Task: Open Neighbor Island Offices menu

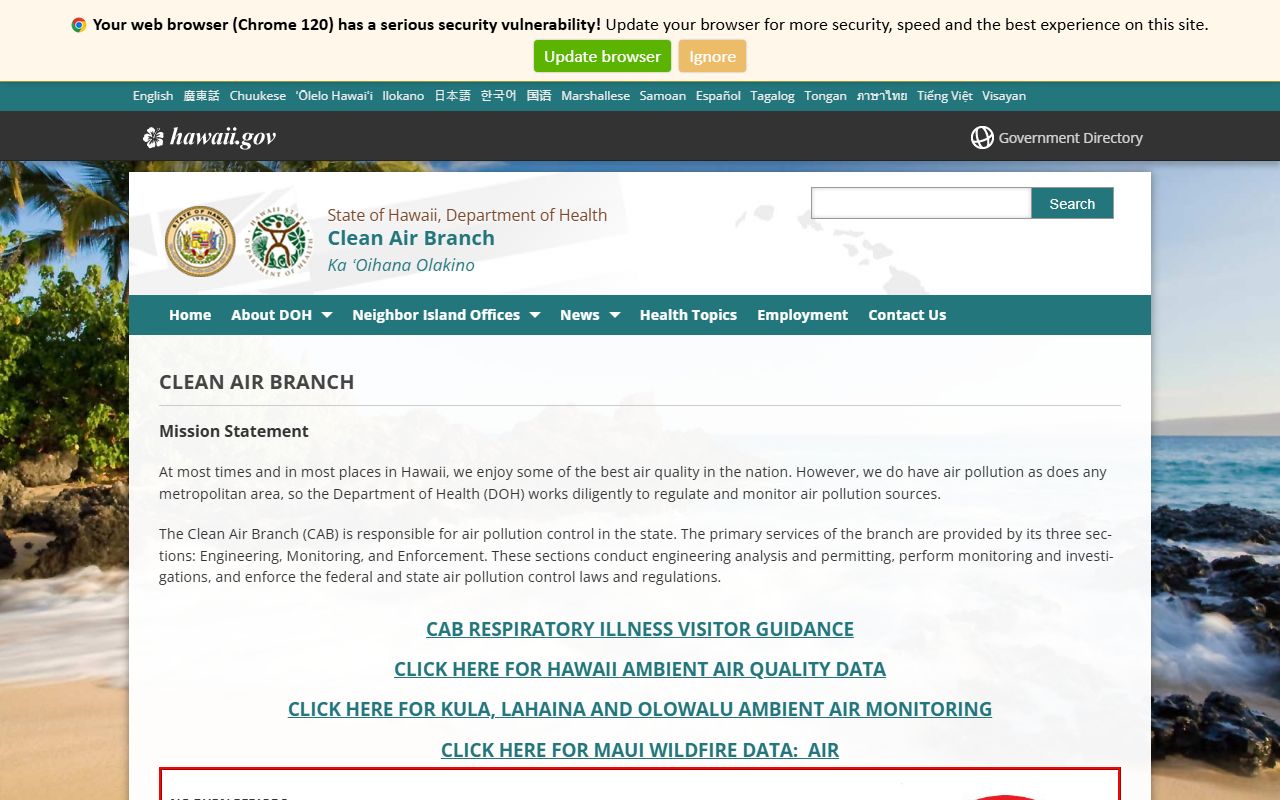Action: (436, 315)
